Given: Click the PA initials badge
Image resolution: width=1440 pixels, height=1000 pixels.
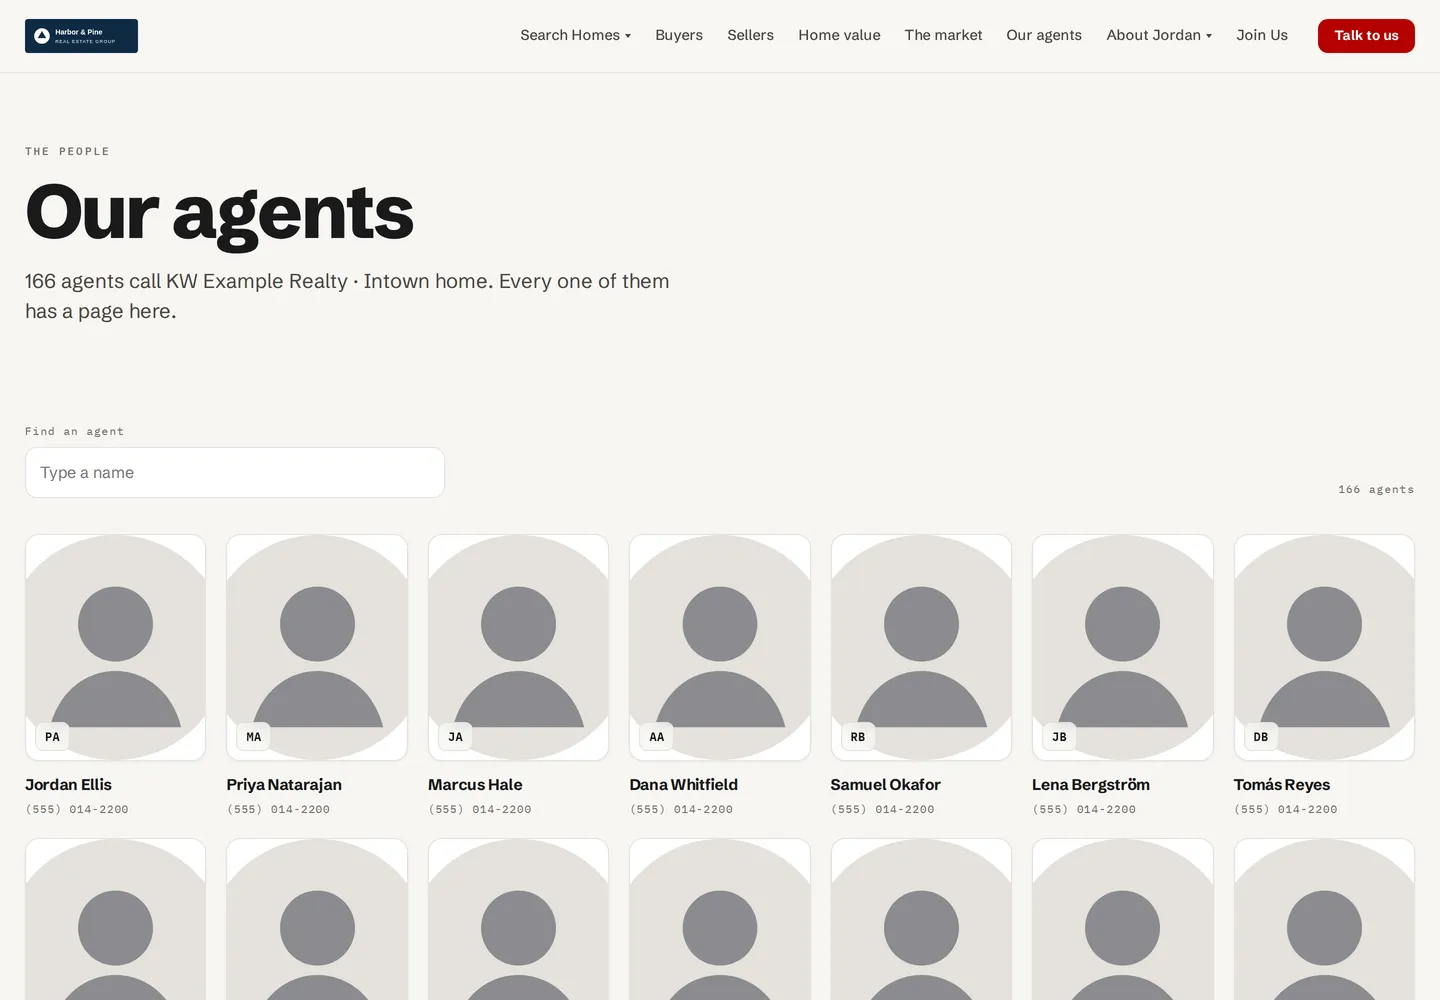Looking at the screenshot, I should [x=53, y=737].
